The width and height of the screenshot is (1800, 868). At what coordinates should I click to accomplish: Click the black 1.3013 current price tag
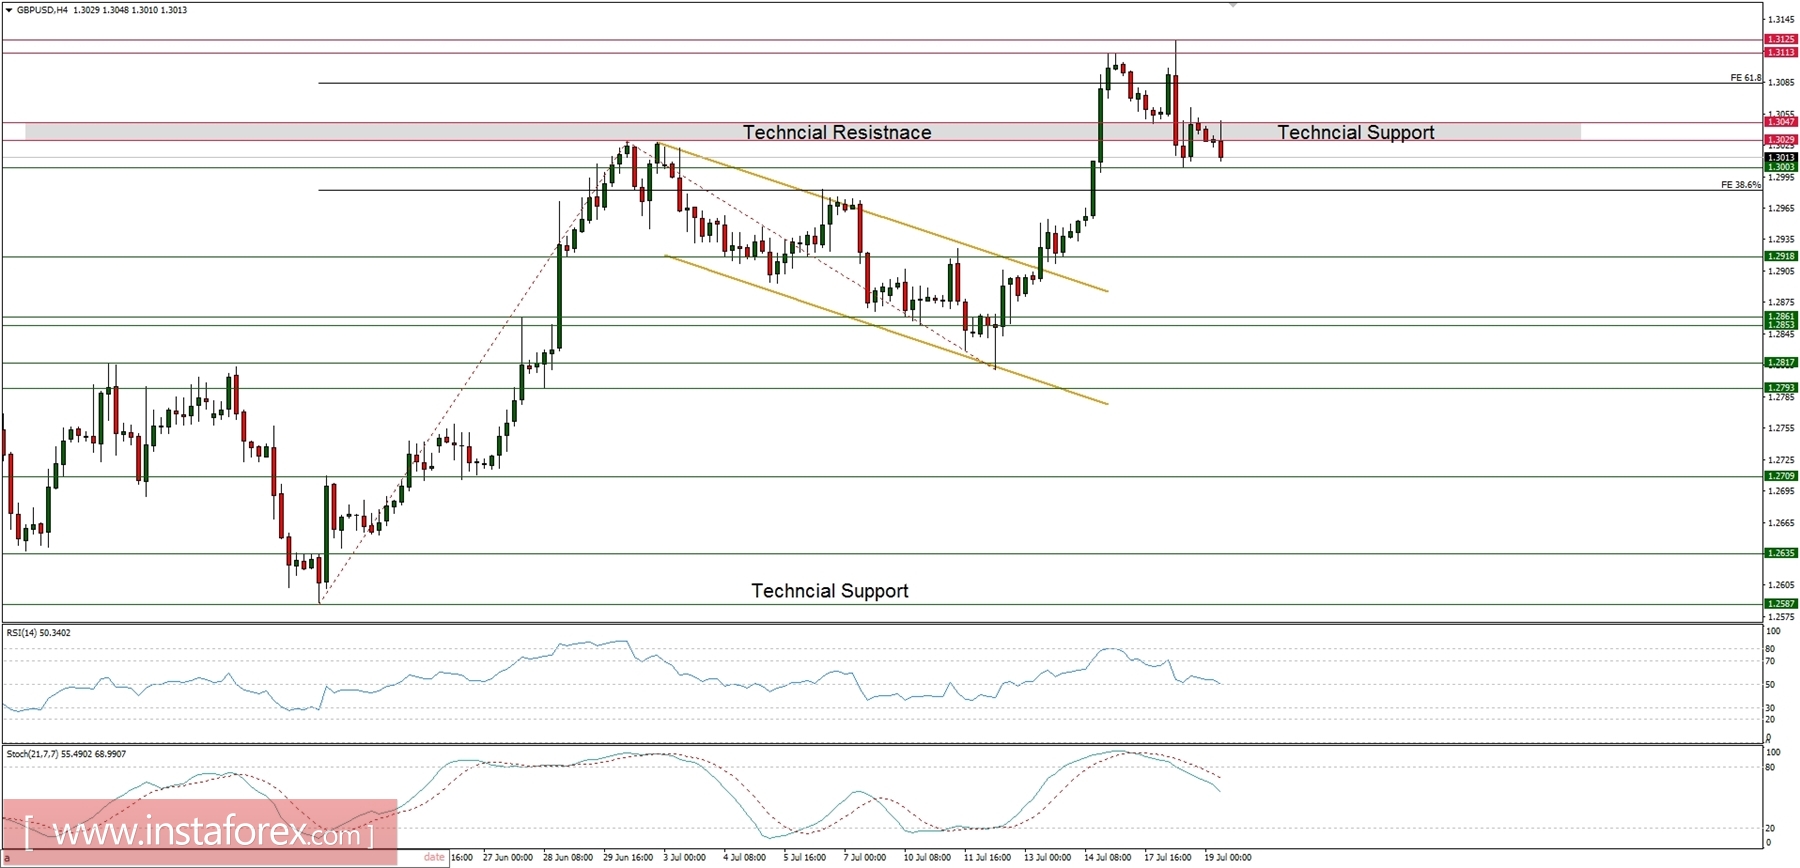(1781, 157)
